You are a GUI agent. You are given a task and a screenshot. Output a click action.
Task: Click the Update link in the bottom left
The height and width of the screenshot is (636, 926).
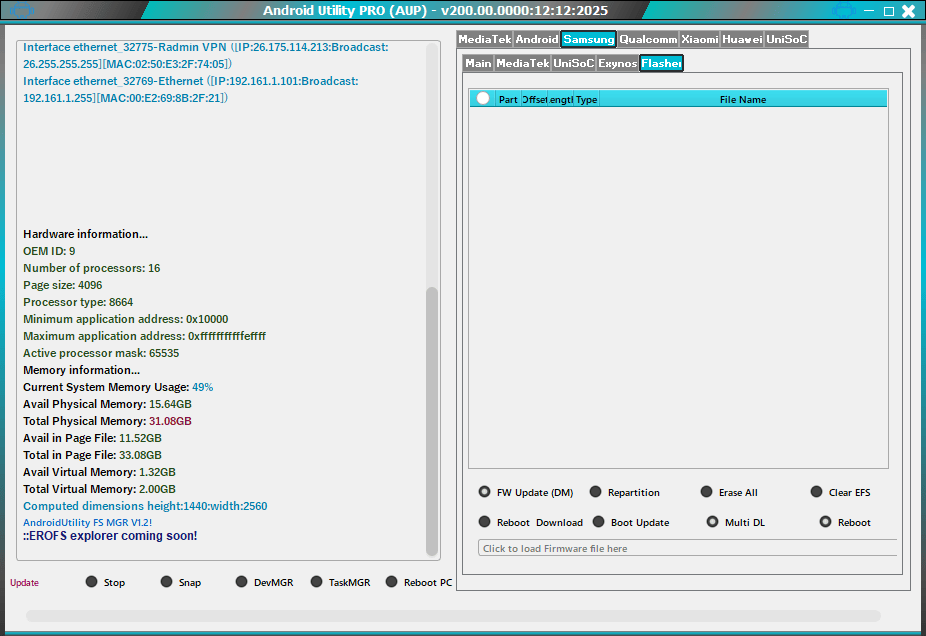(24, 583)
